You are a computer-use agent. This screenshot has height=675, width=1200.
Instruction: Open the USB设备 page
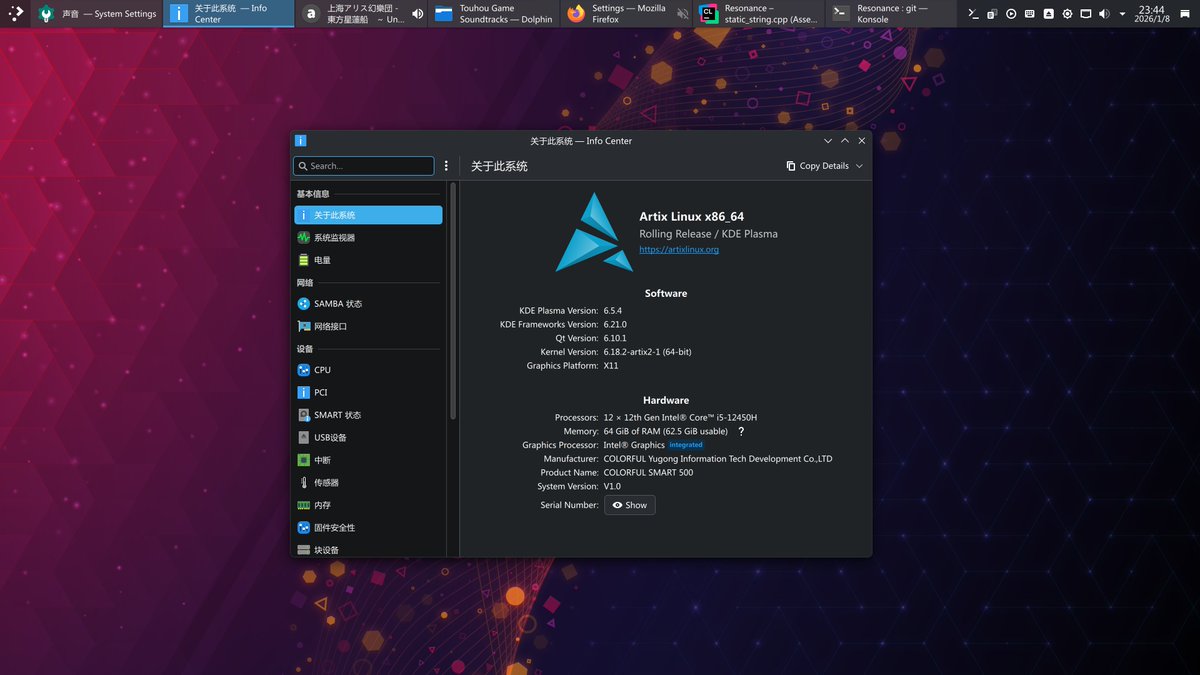click(368, 438)
